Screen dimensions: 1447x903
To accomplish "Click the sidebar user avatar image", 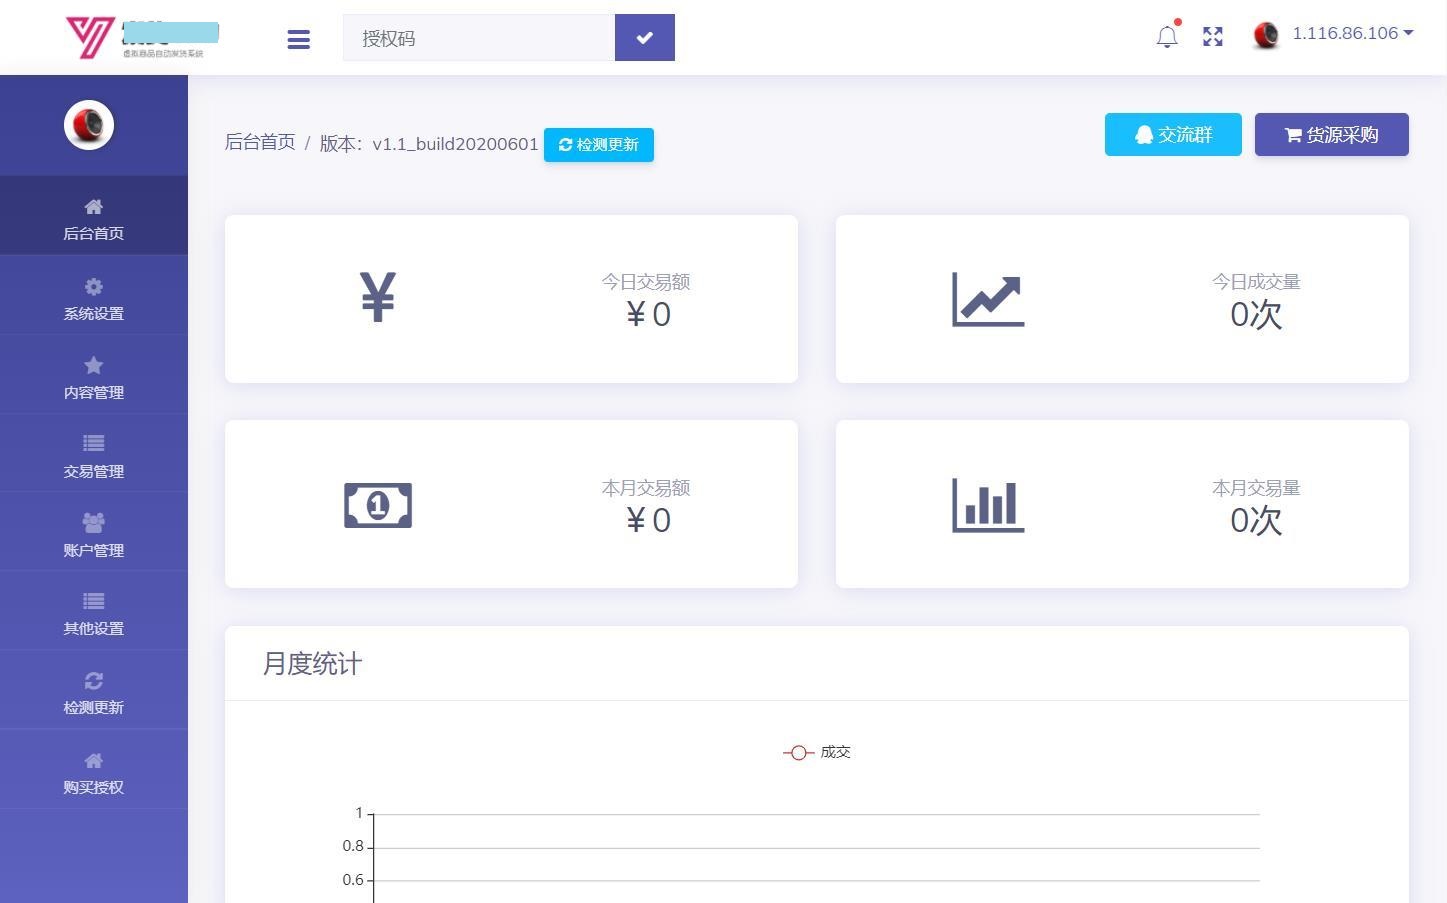I will coord(89,125).
